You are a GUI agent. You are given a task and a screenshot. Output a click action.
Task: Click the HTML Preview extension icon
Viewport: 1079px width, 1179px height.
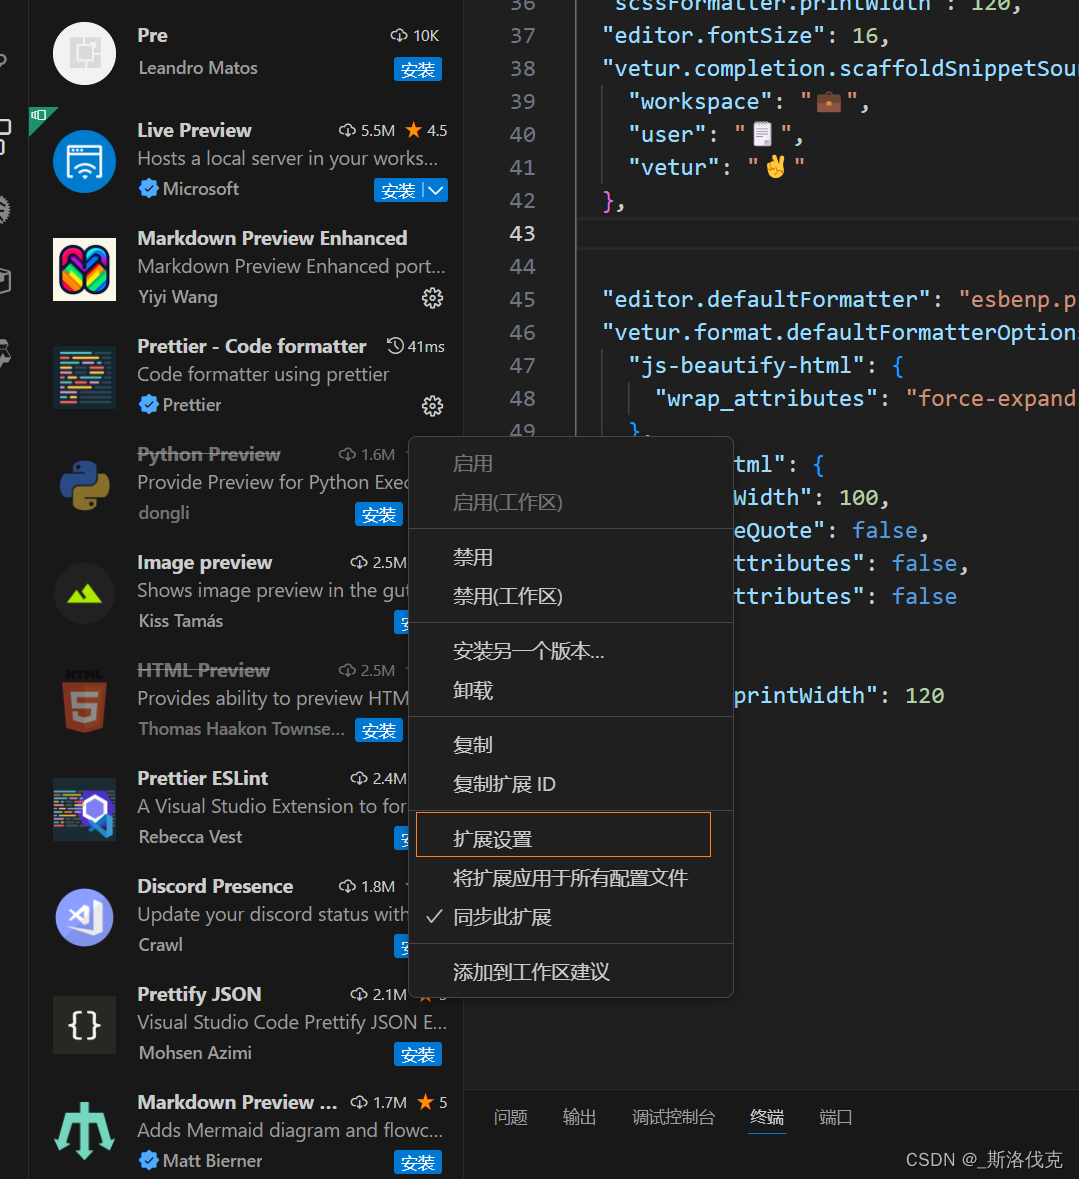coord(84,701)
